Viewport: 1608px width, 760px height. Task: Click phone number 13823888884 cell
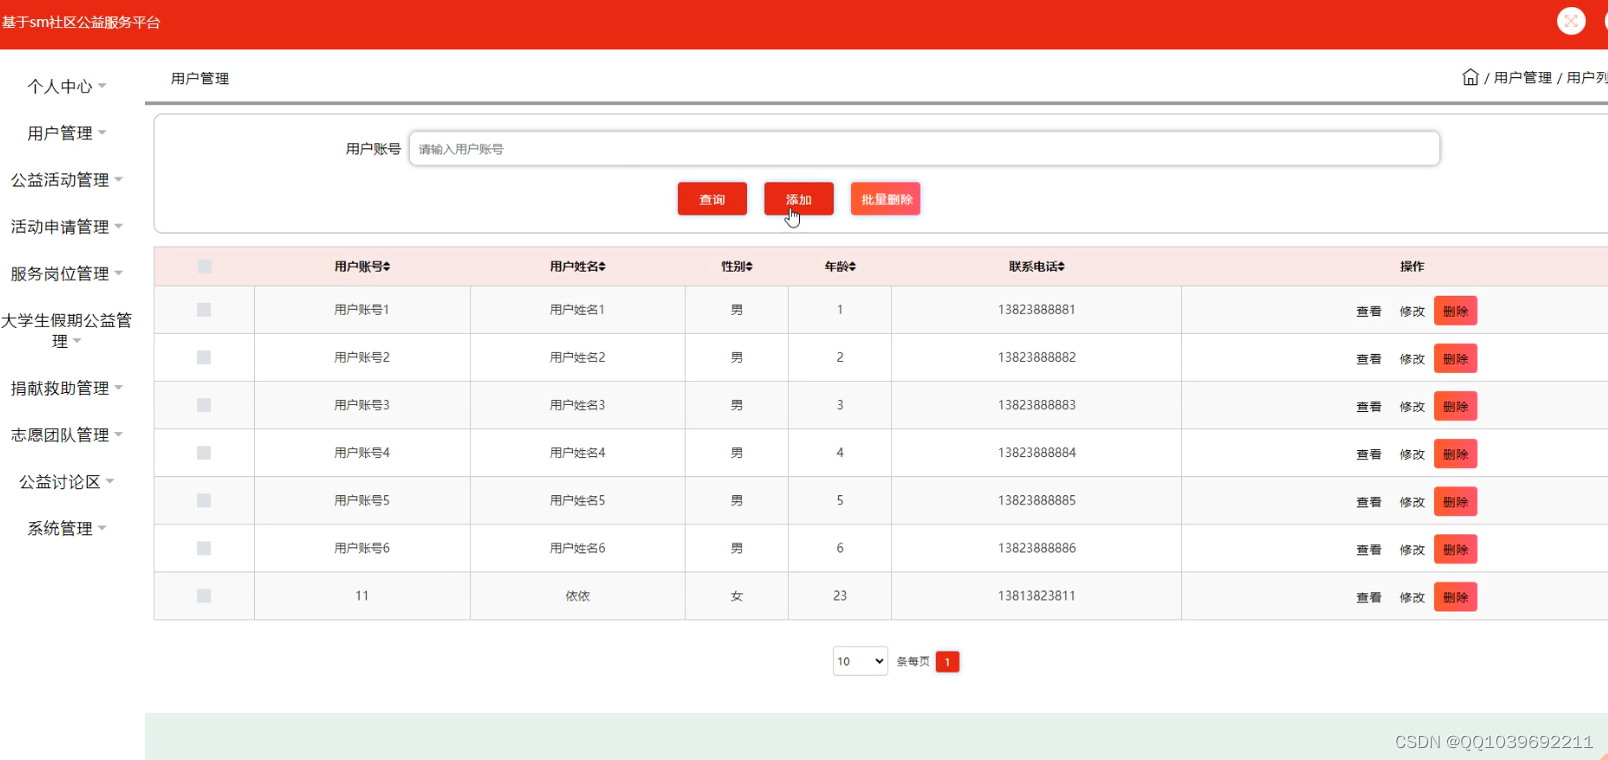(1036, 453)
